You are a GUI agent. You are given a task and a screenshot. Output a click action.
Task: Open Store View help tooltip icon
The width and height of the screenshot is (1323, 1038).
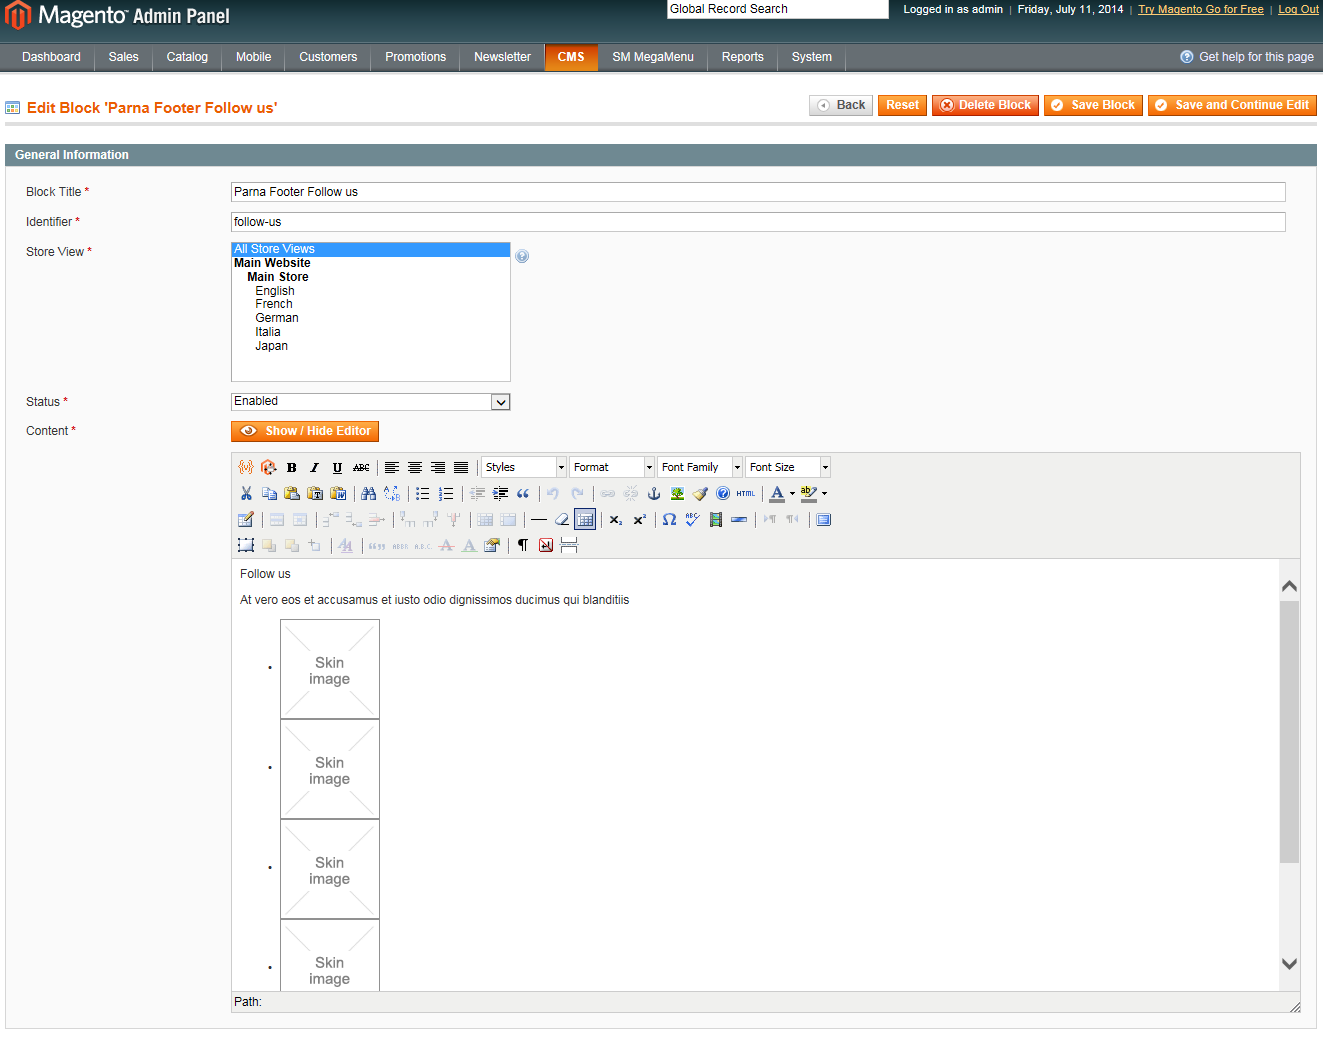click(x=522, y=256)
